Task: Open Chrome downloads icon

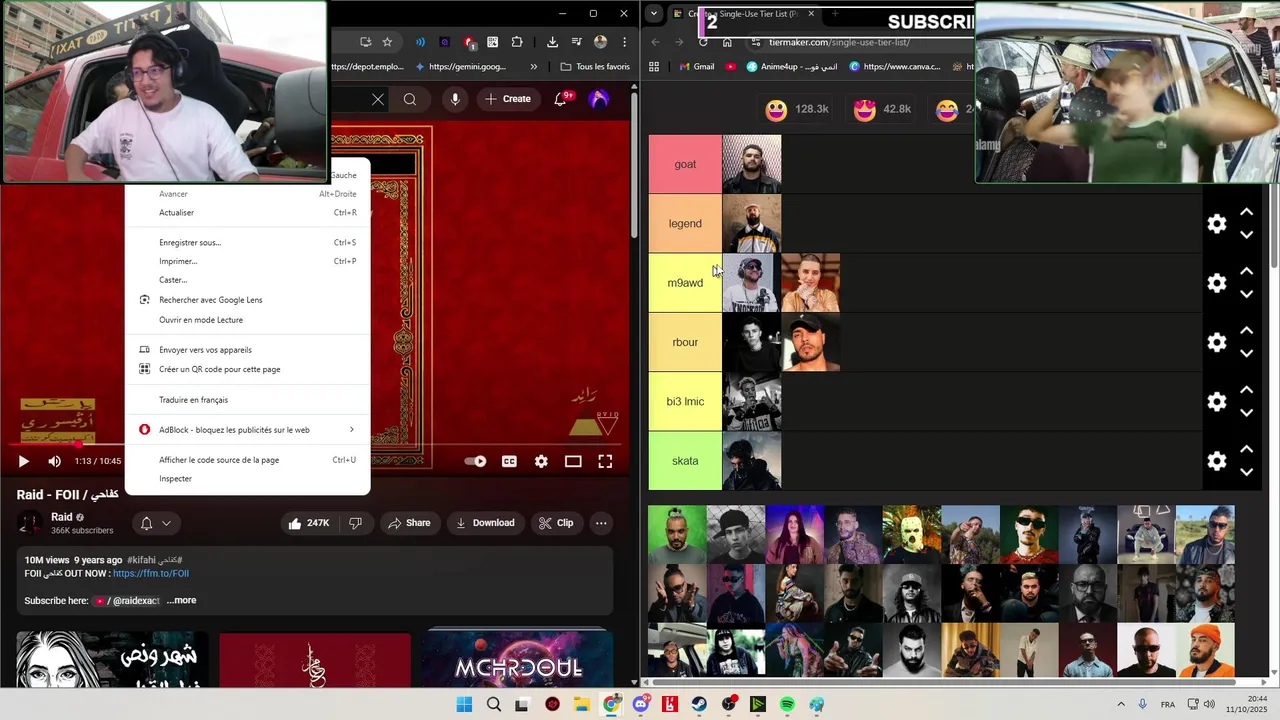Action: tap(552, 42)
